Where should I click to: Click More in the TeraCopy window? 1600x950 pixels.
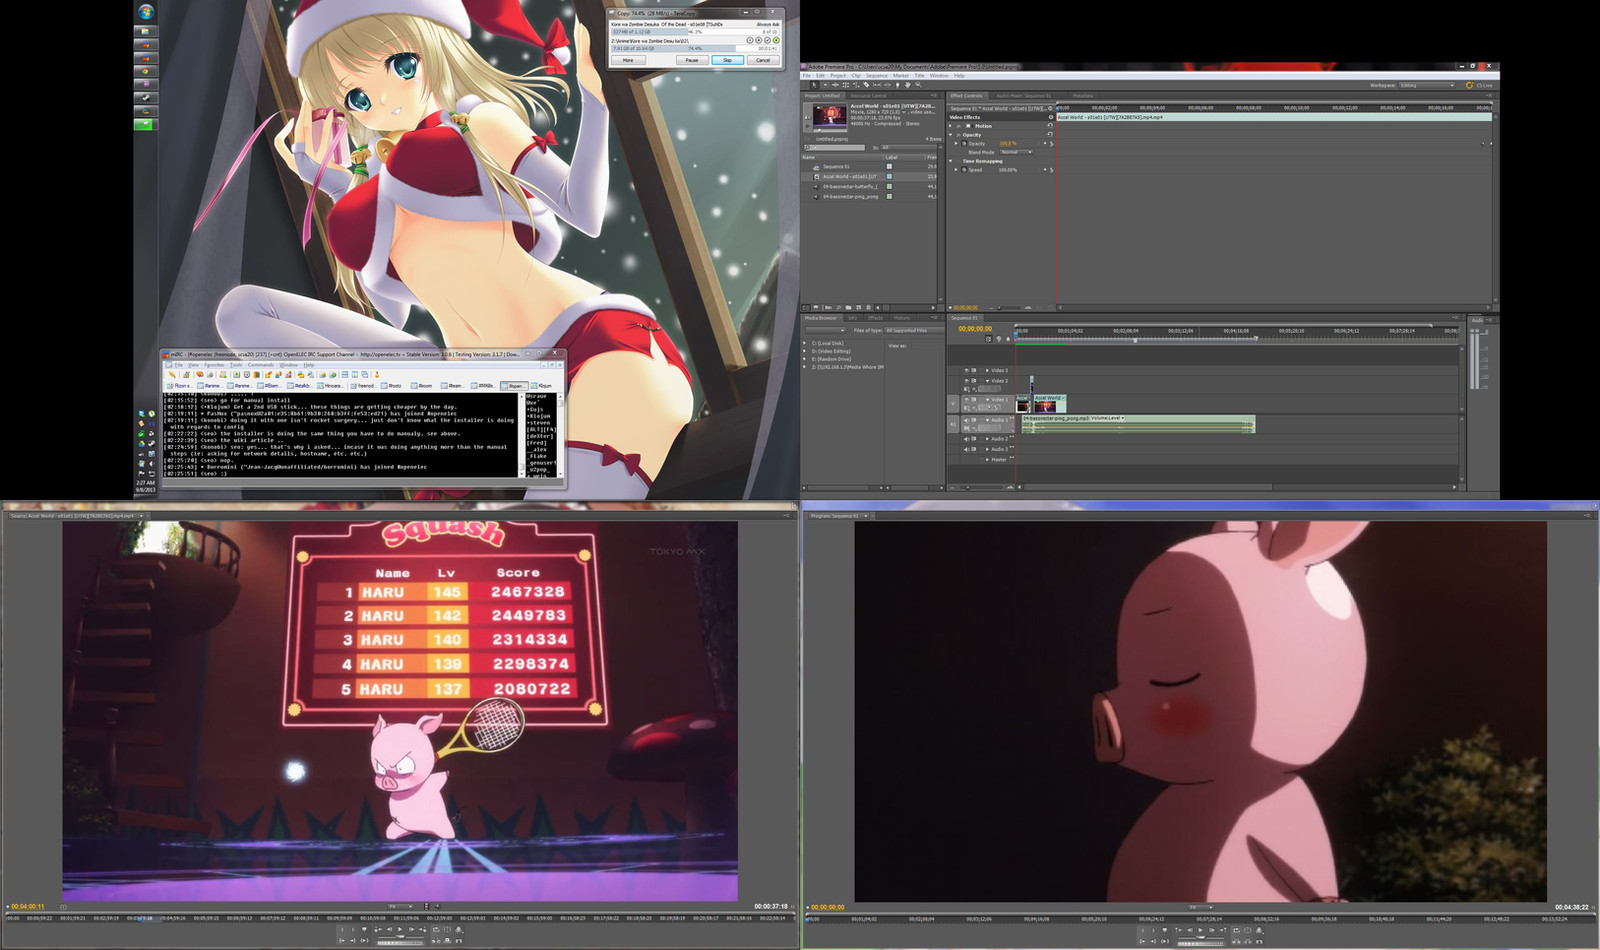click(x=628, y=60)
